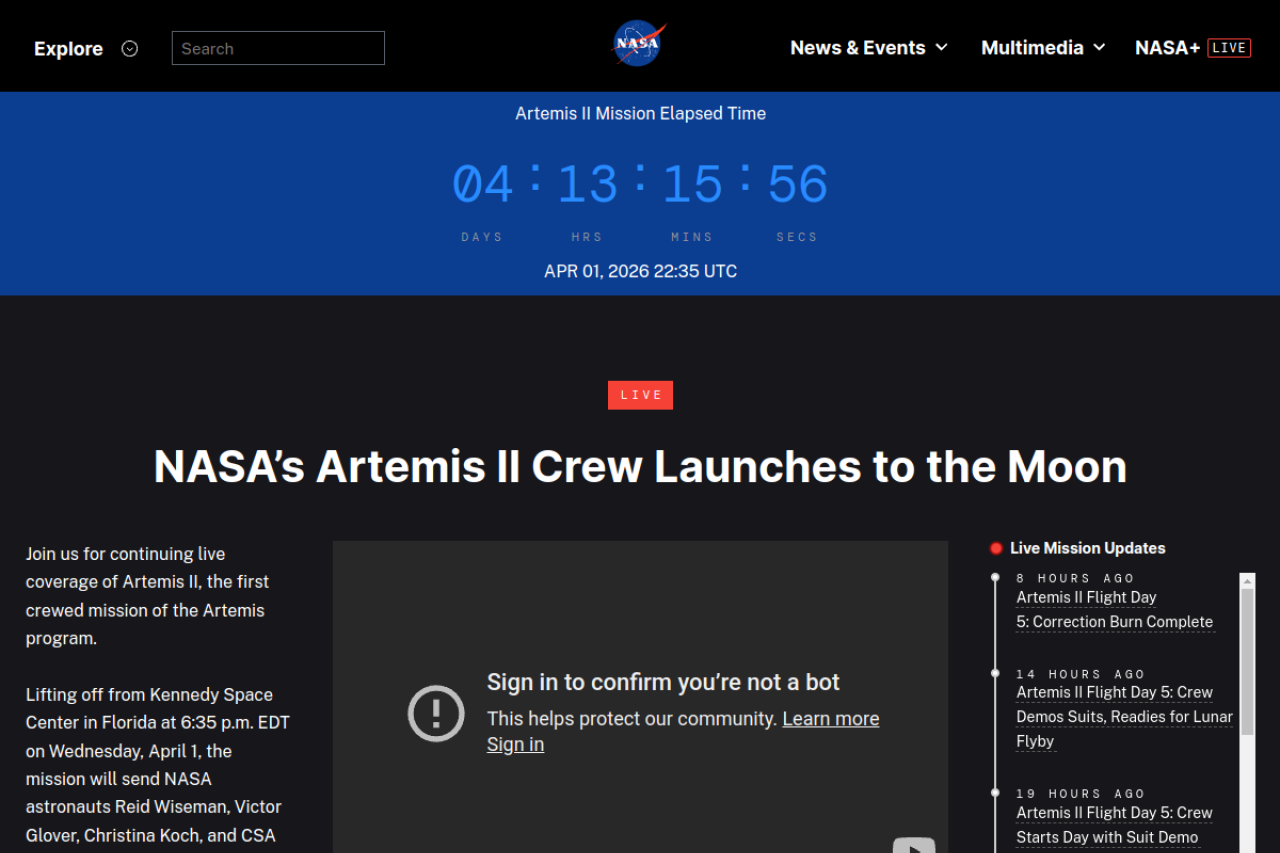Click the exclamation warning icon in video

click(x=436, y=714)
